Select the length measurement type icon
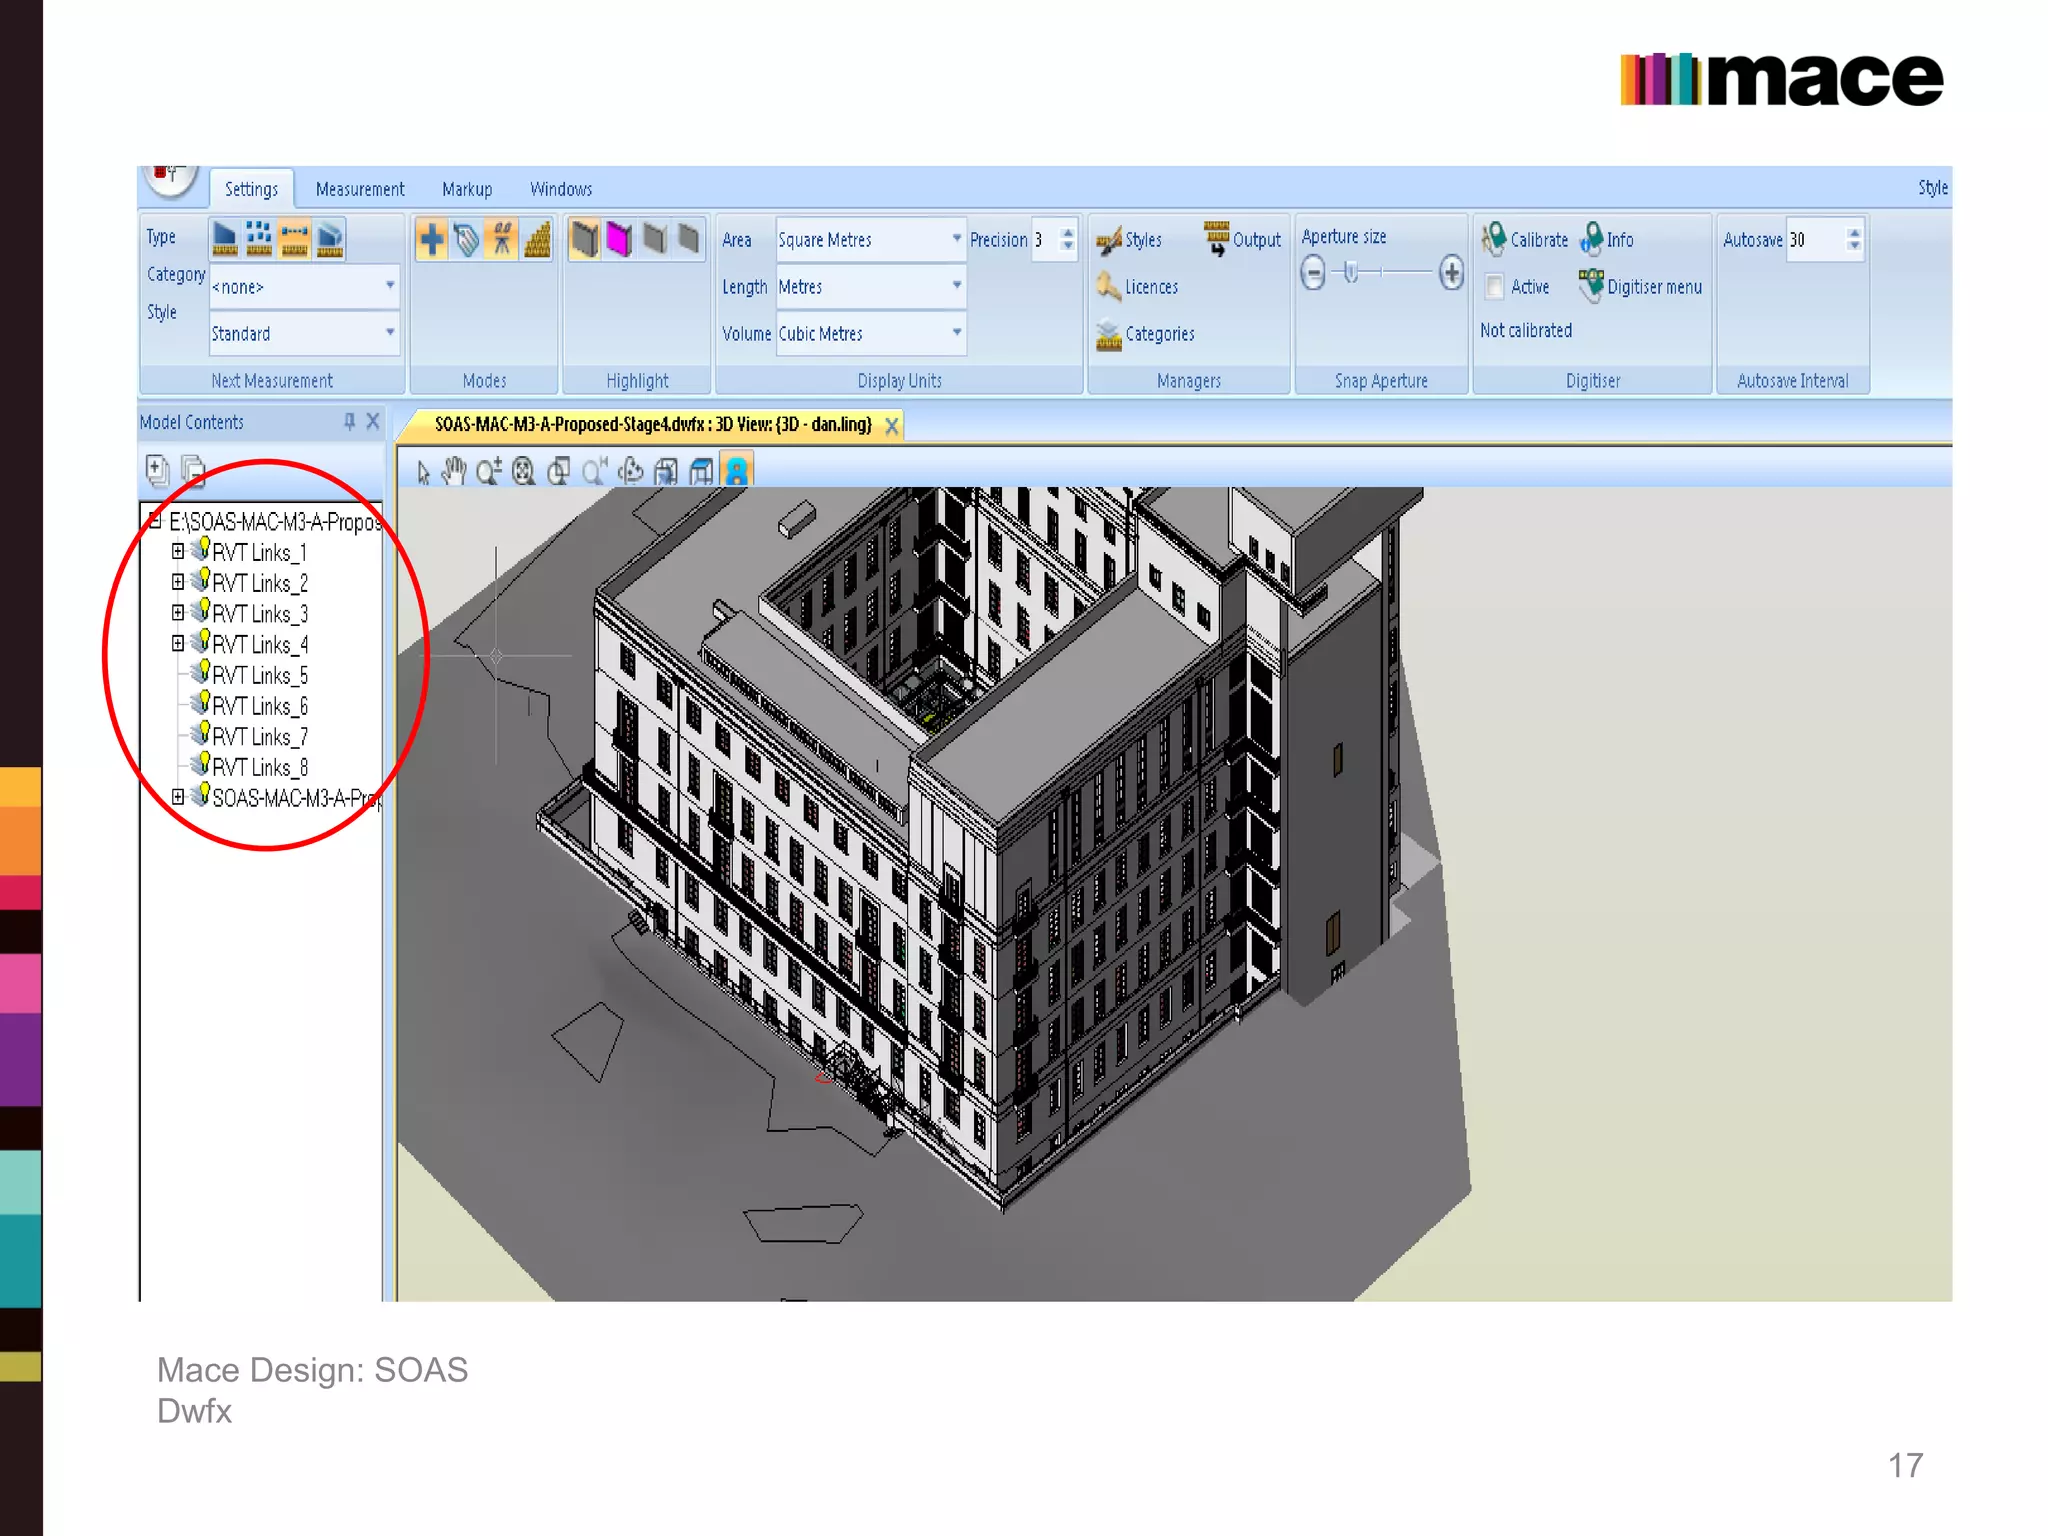This screenshot has height=1536, width=2048. 294,239
